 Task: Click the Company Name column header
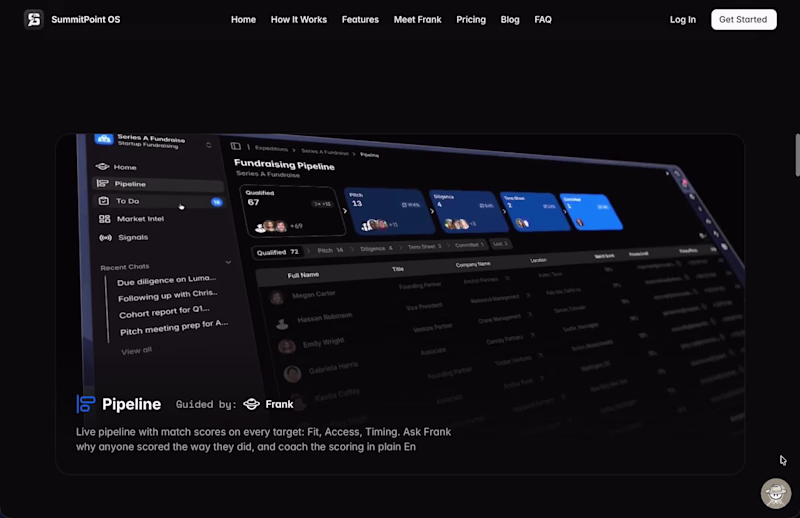coord(473,264)
